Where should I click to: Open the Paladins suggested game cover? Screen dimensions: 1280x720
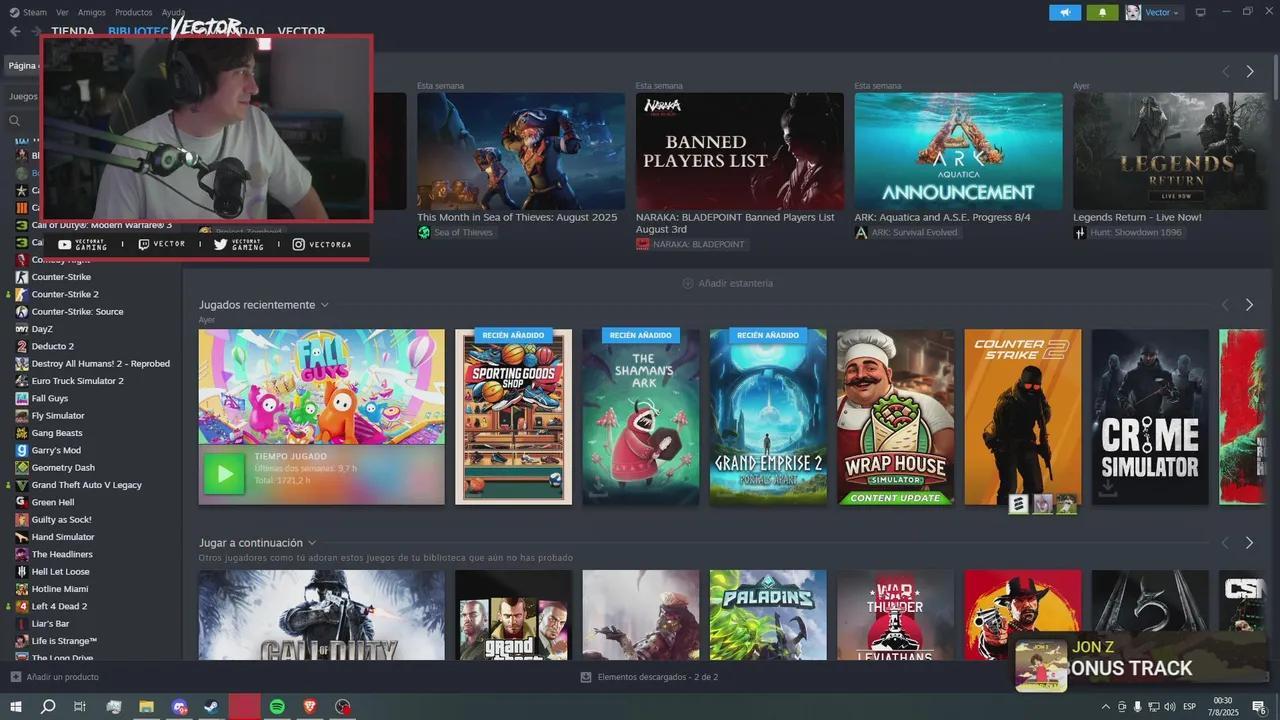[x=768, y=615]
